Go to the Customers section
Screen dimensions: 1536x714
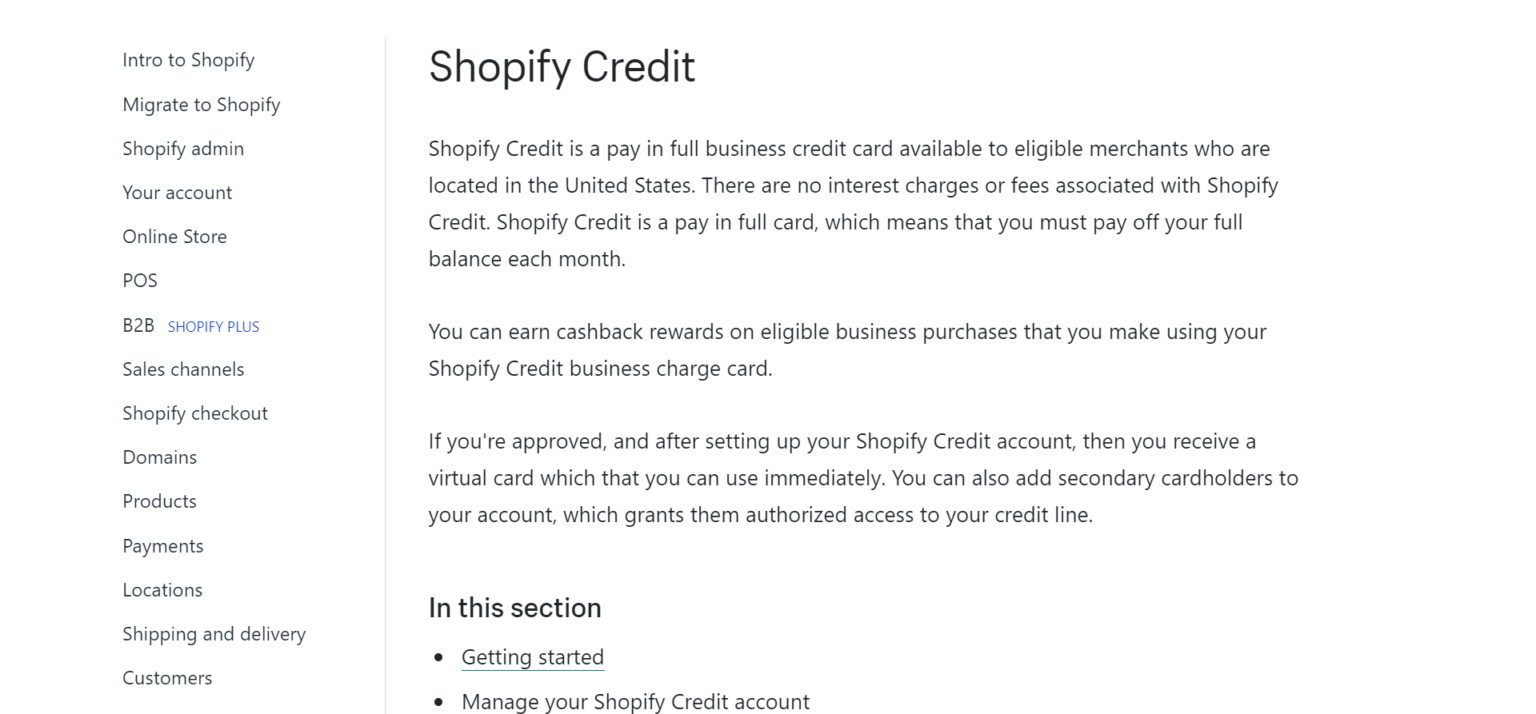[x=167, y=677]
